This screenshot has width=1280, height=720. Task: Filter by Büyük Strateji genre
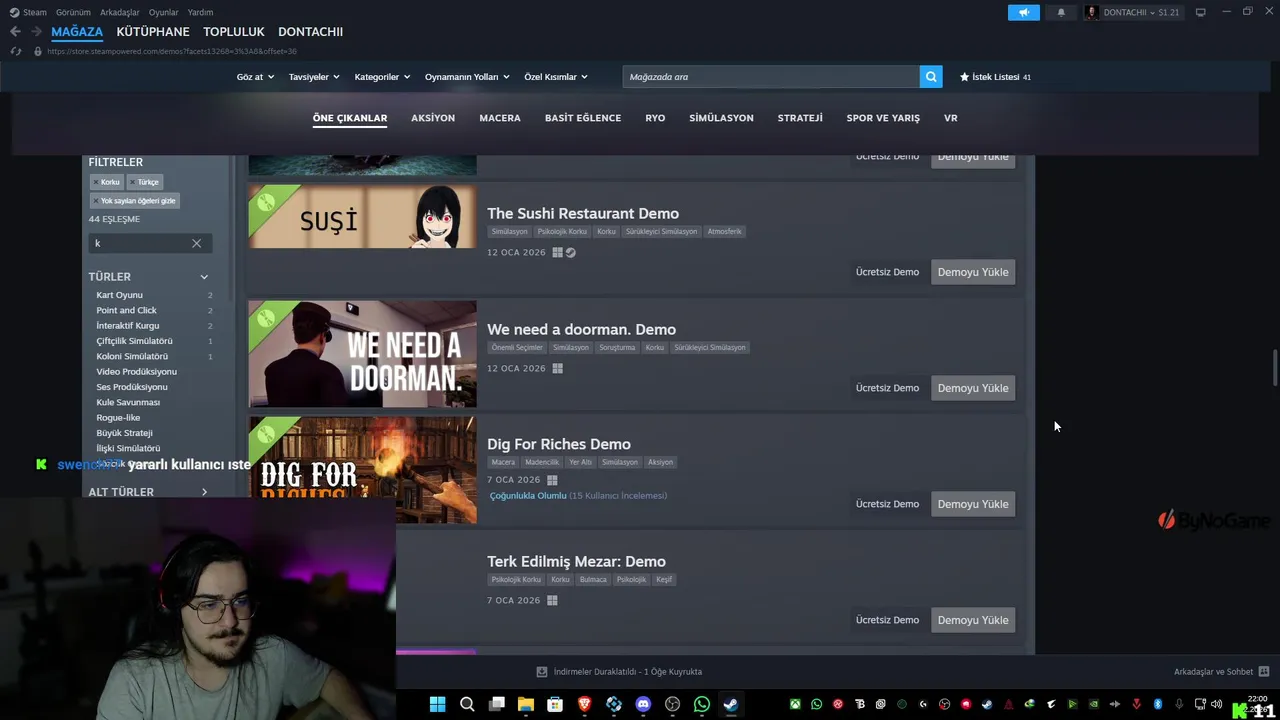coord(124,433)
